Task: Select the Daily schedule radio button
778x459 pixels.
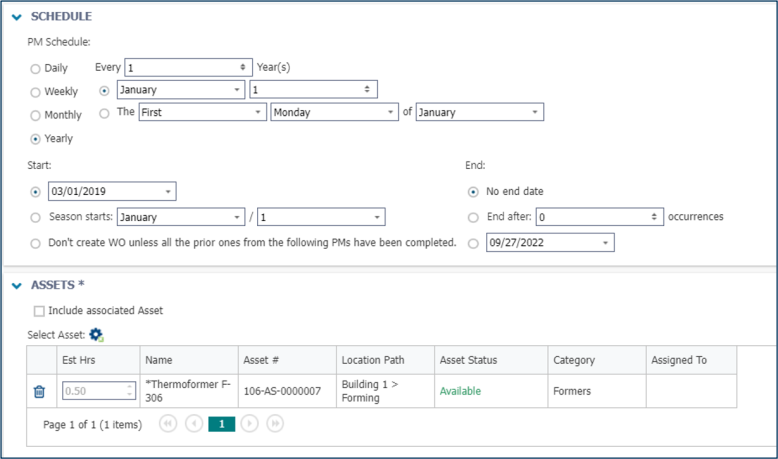Action: tap(35, 69)
